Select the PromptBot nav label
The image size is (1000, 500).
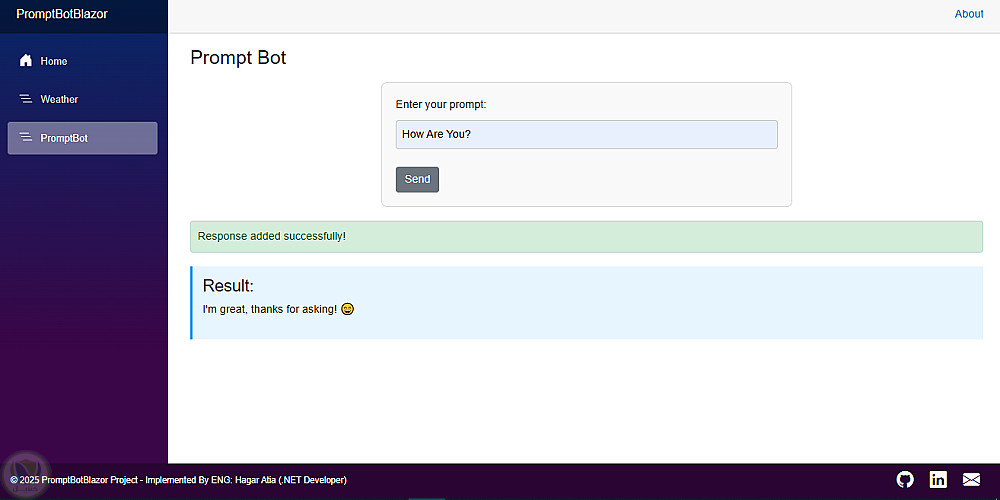click(x=64, y=138)
